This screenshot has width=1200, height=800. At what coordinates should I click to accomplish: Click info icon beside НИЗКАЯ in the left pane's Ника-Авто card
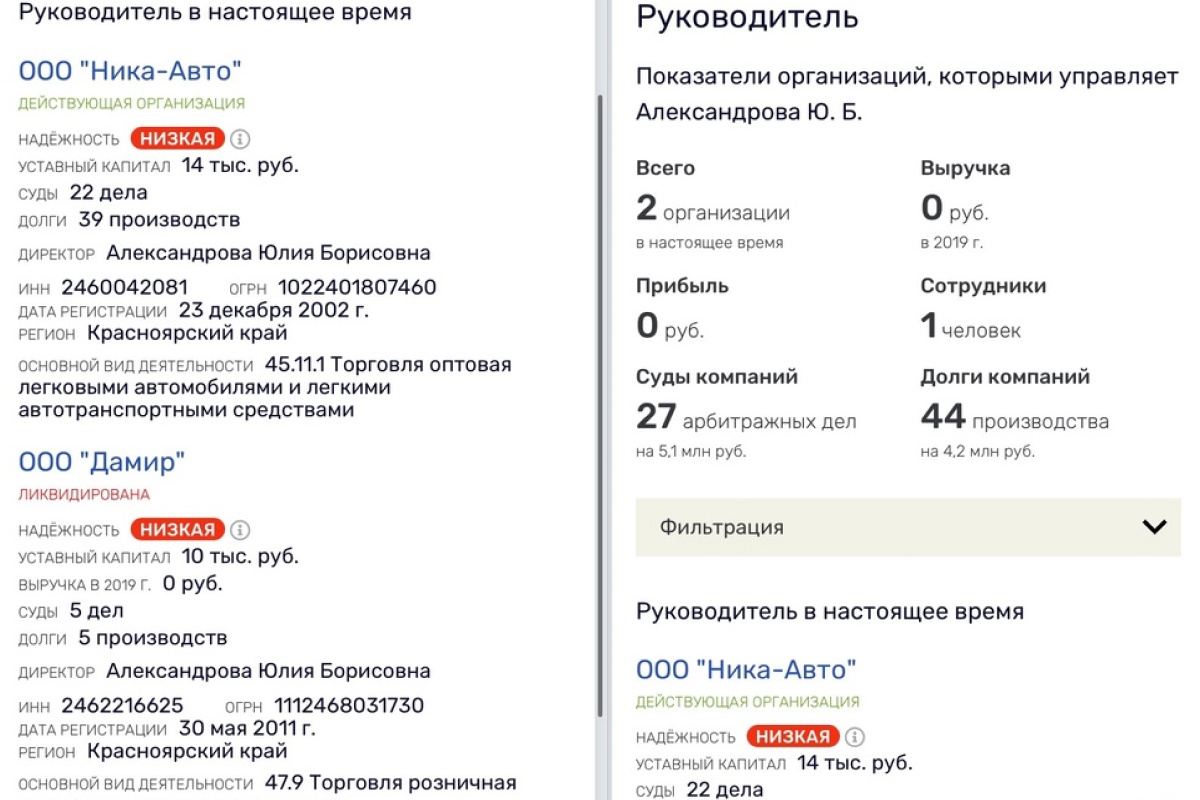pyautogui.click(x=240, y=139)
